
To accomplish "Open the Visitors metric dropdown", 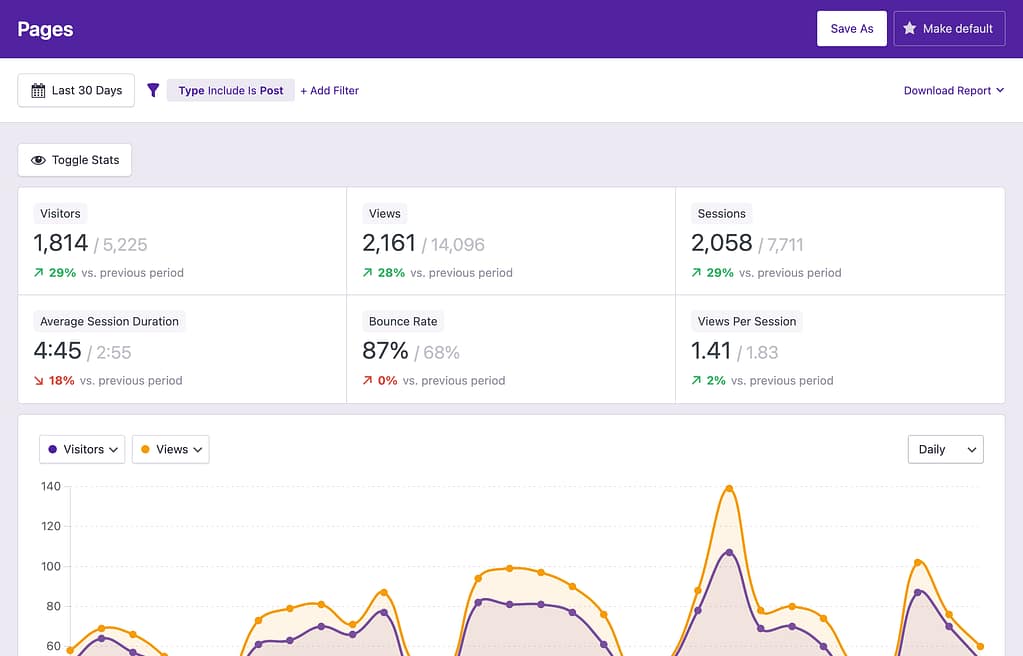I will pos(82,450).
